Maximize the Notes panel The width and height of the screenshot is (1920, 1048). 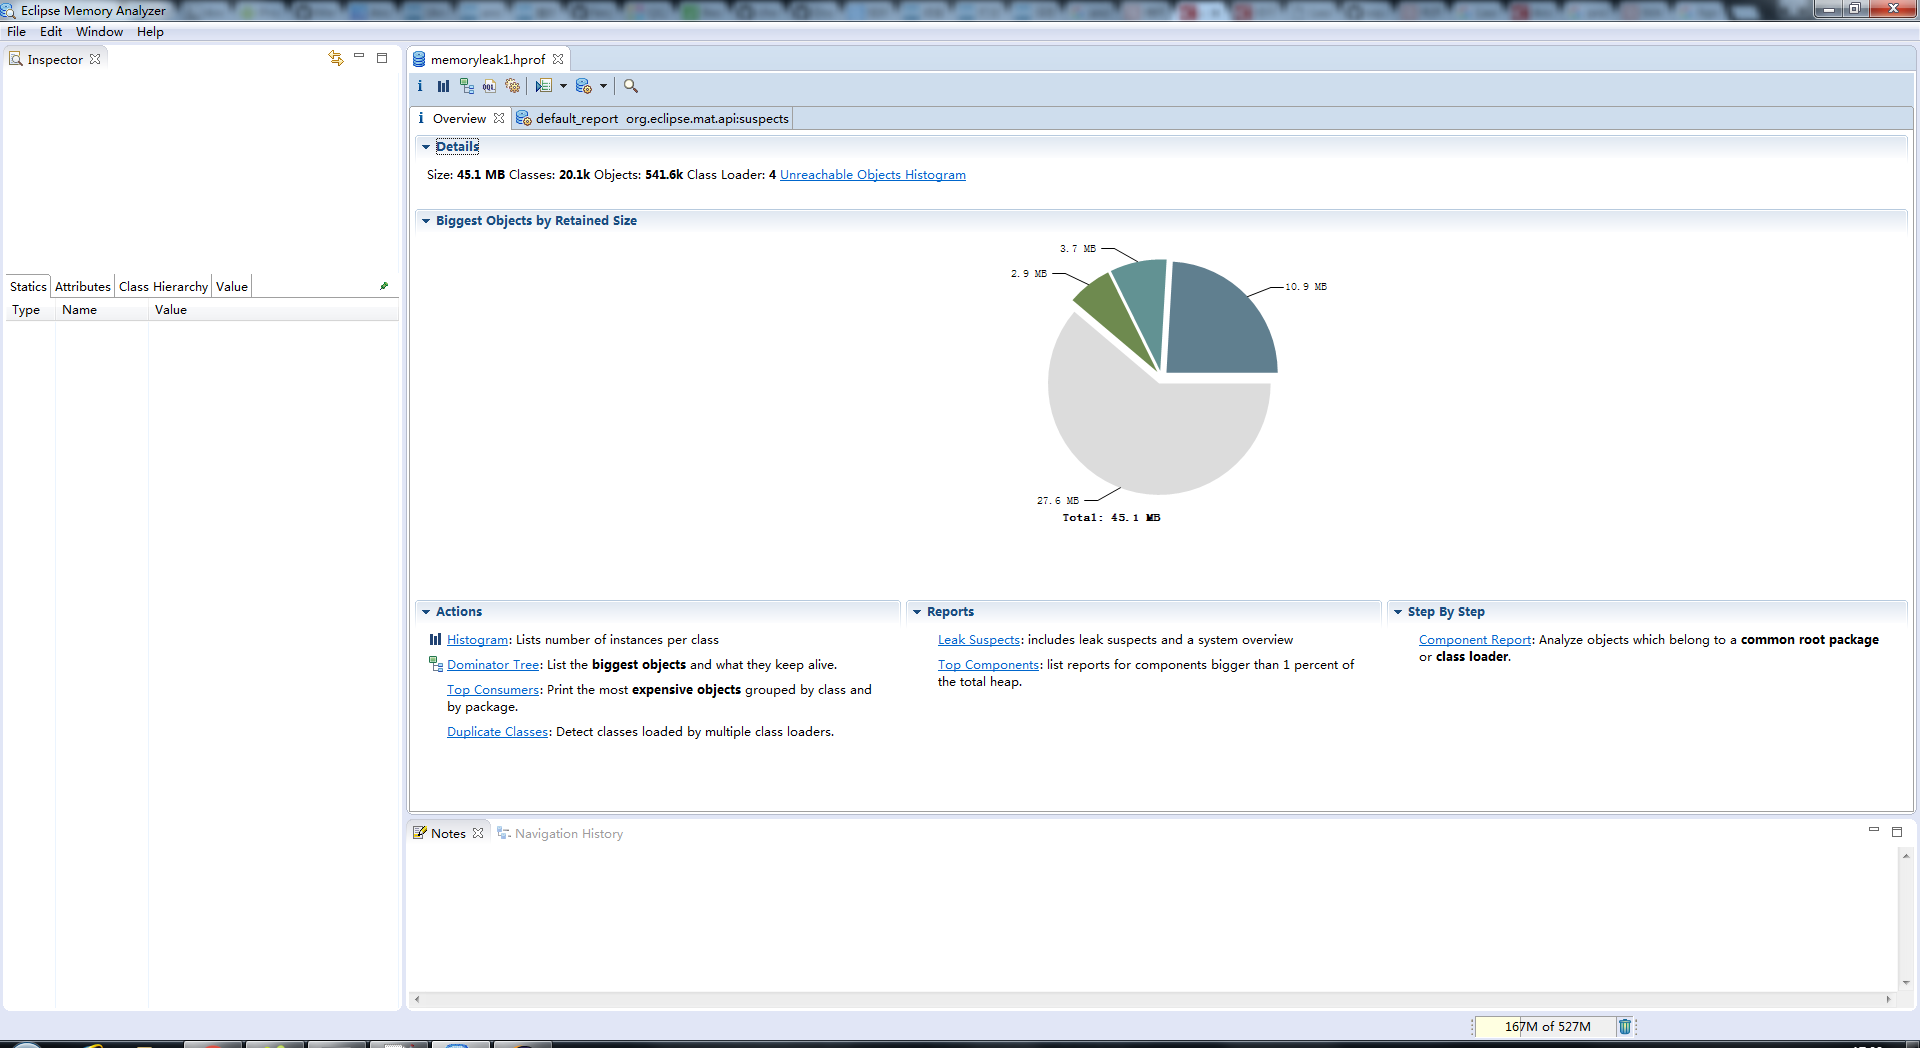(x=1897, y=831)
